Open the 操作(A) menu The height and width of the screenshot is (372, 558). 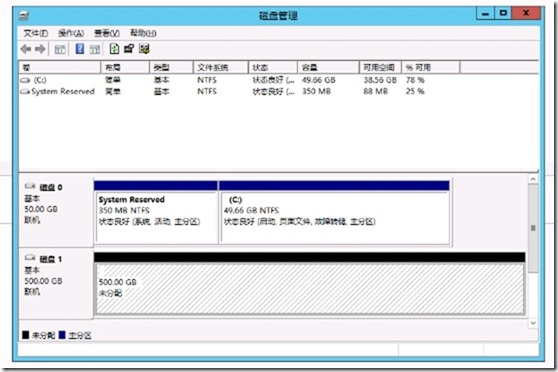pos(71,33)
